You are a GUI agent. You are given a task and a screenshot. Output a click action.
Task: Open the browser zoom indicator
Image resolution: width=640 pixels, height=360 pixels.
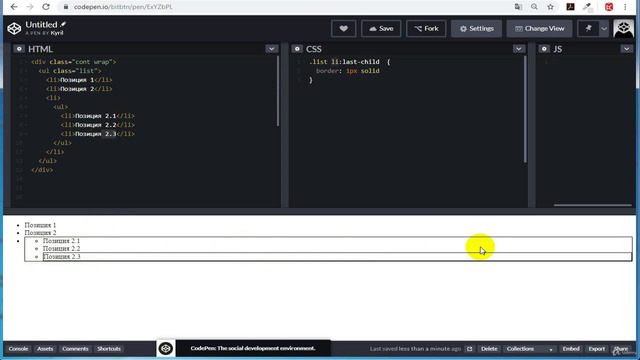coord(534,7)
